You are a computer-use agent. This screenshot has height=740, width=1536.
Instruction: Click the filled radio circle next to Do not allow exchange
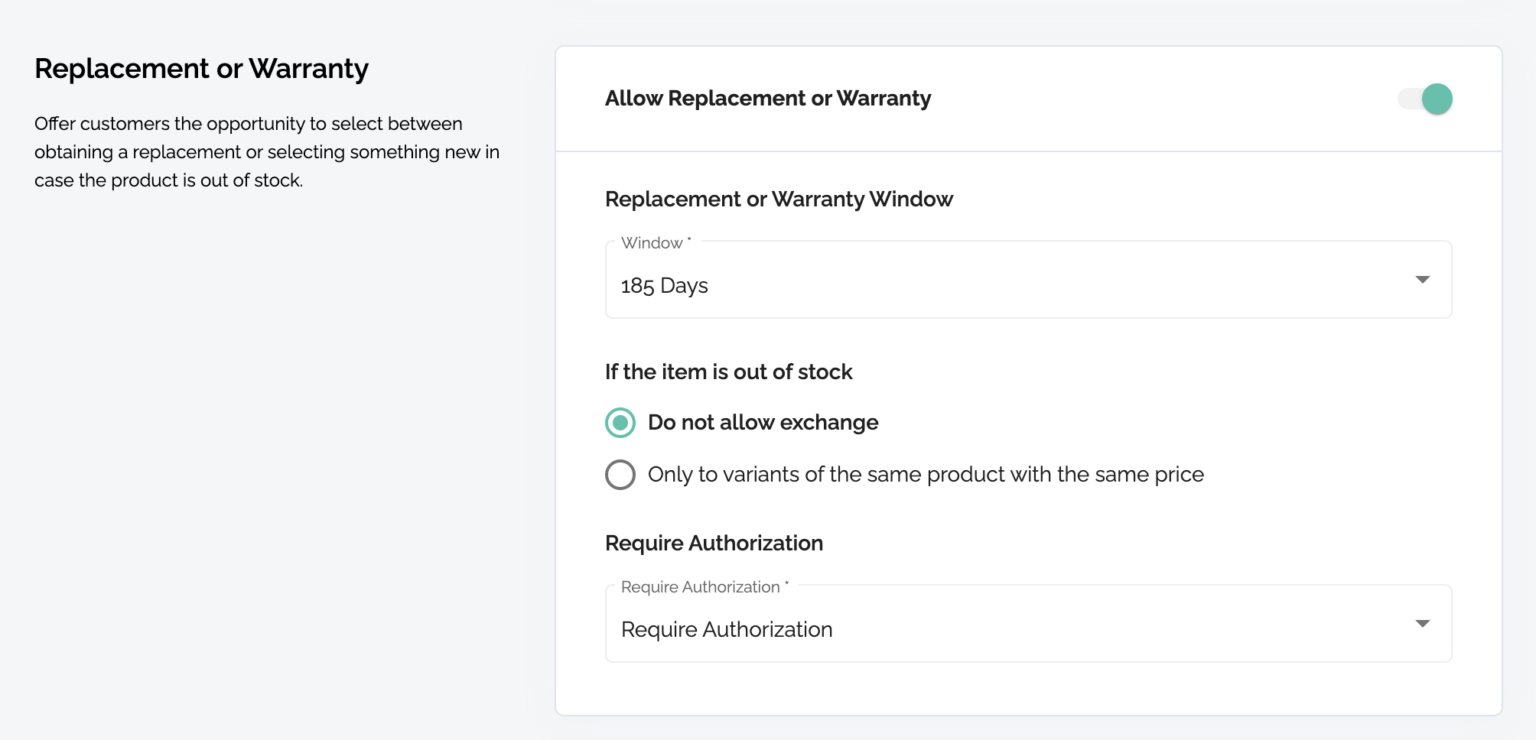pyautogui.click(x=620, y=422)
